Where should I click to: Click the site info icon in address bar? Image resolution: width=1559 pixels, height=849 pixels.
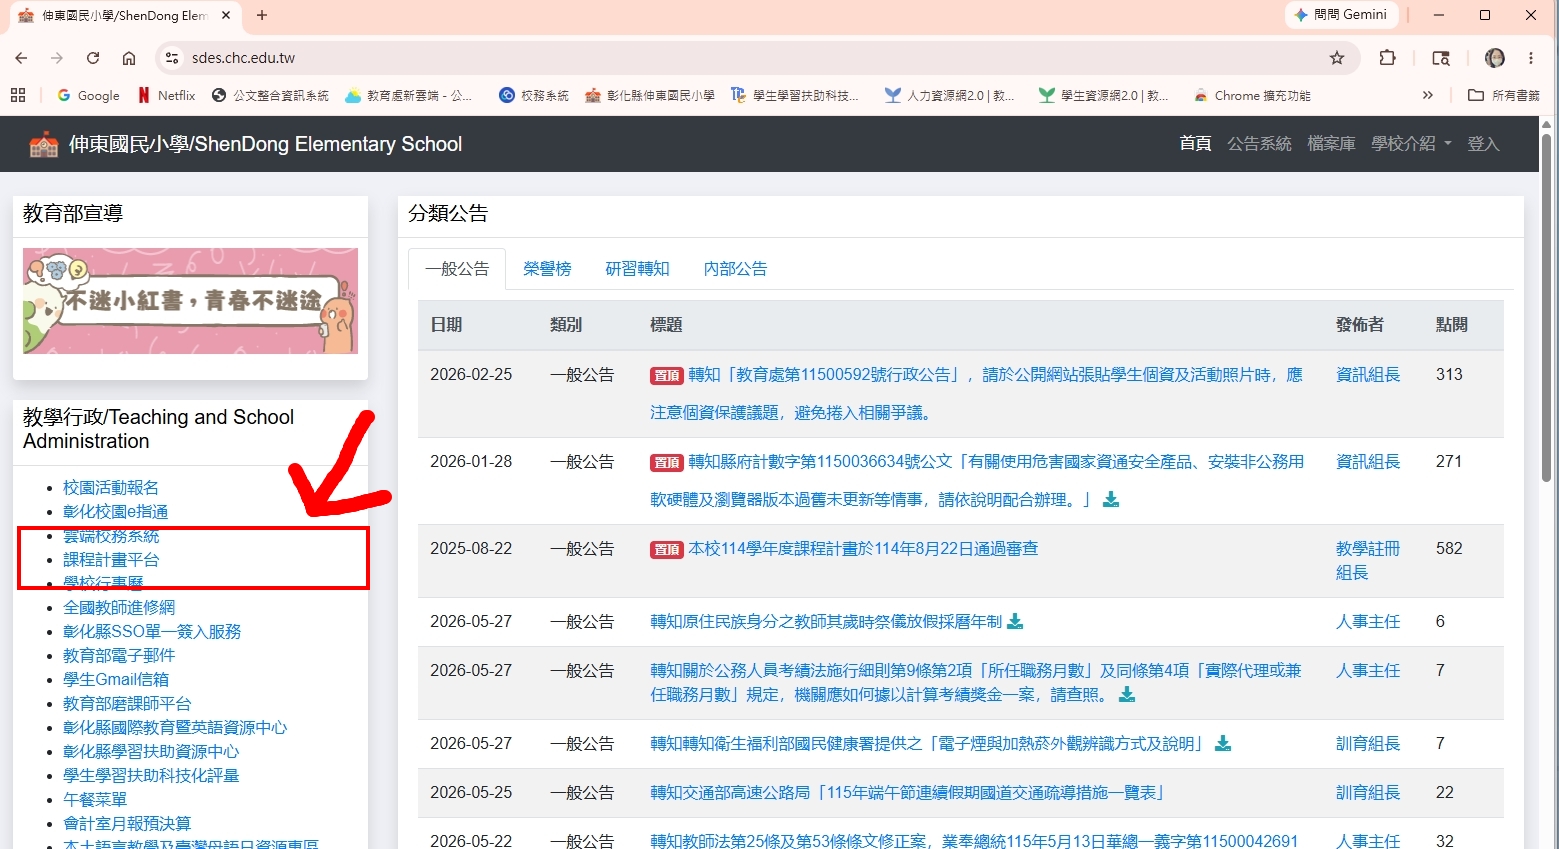click(x=172, y=58)
